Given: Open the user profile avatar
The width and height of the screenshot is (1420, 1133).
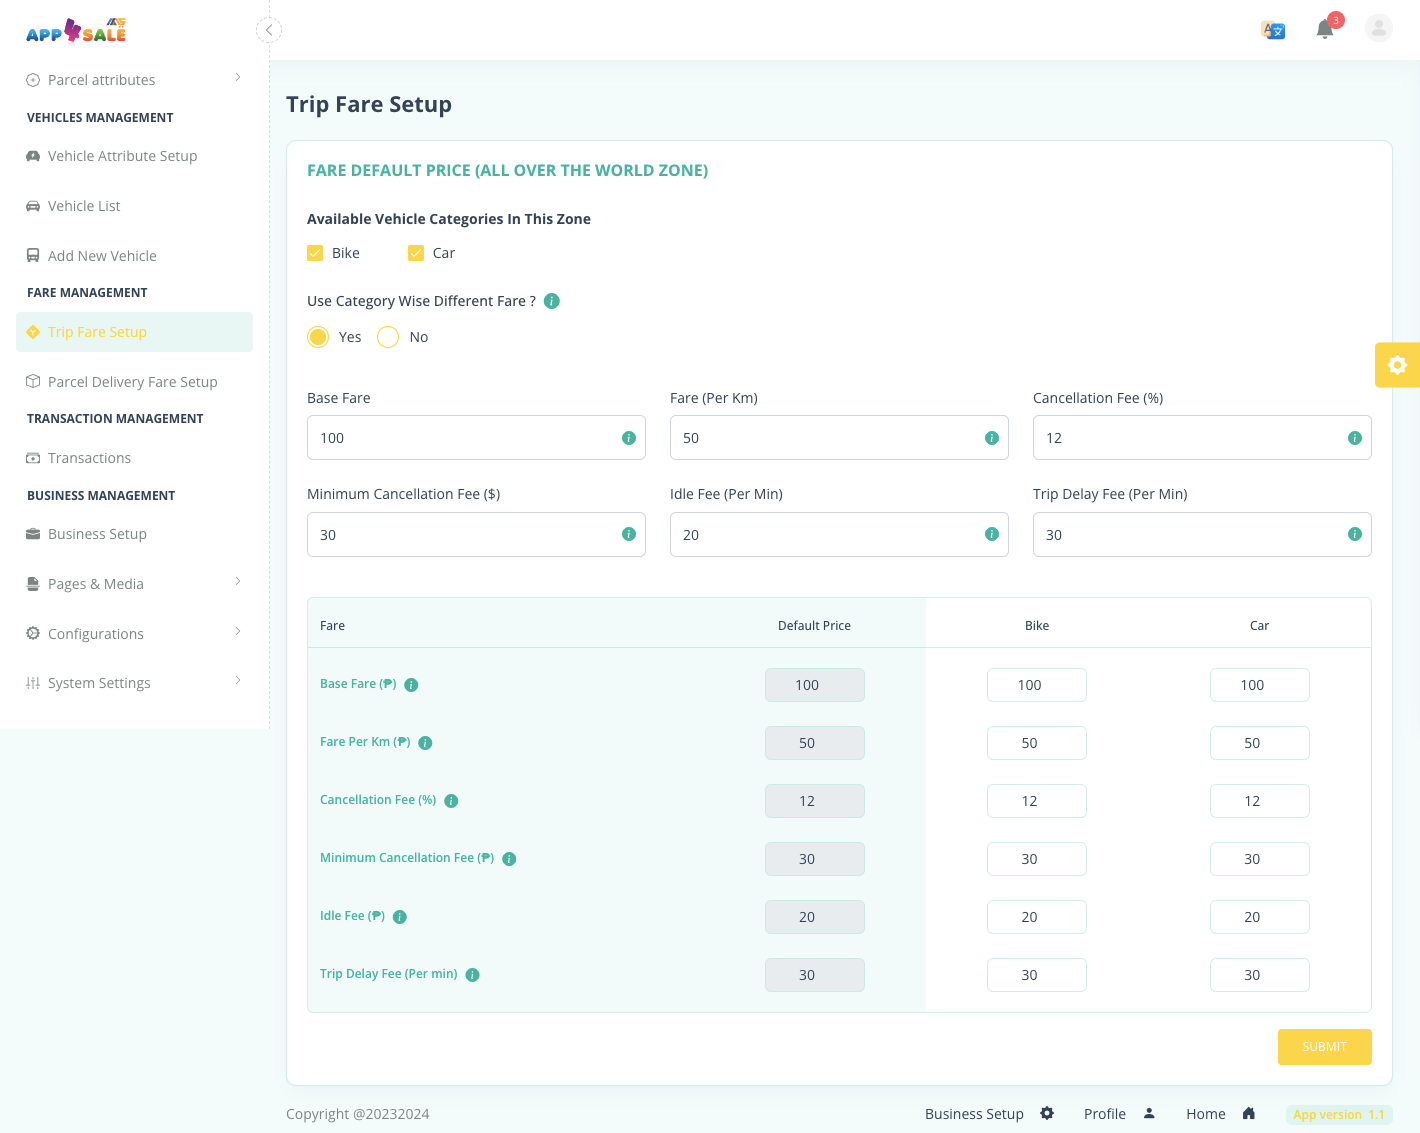Looking at the screenshot, I should click(x=1379, y=28).
